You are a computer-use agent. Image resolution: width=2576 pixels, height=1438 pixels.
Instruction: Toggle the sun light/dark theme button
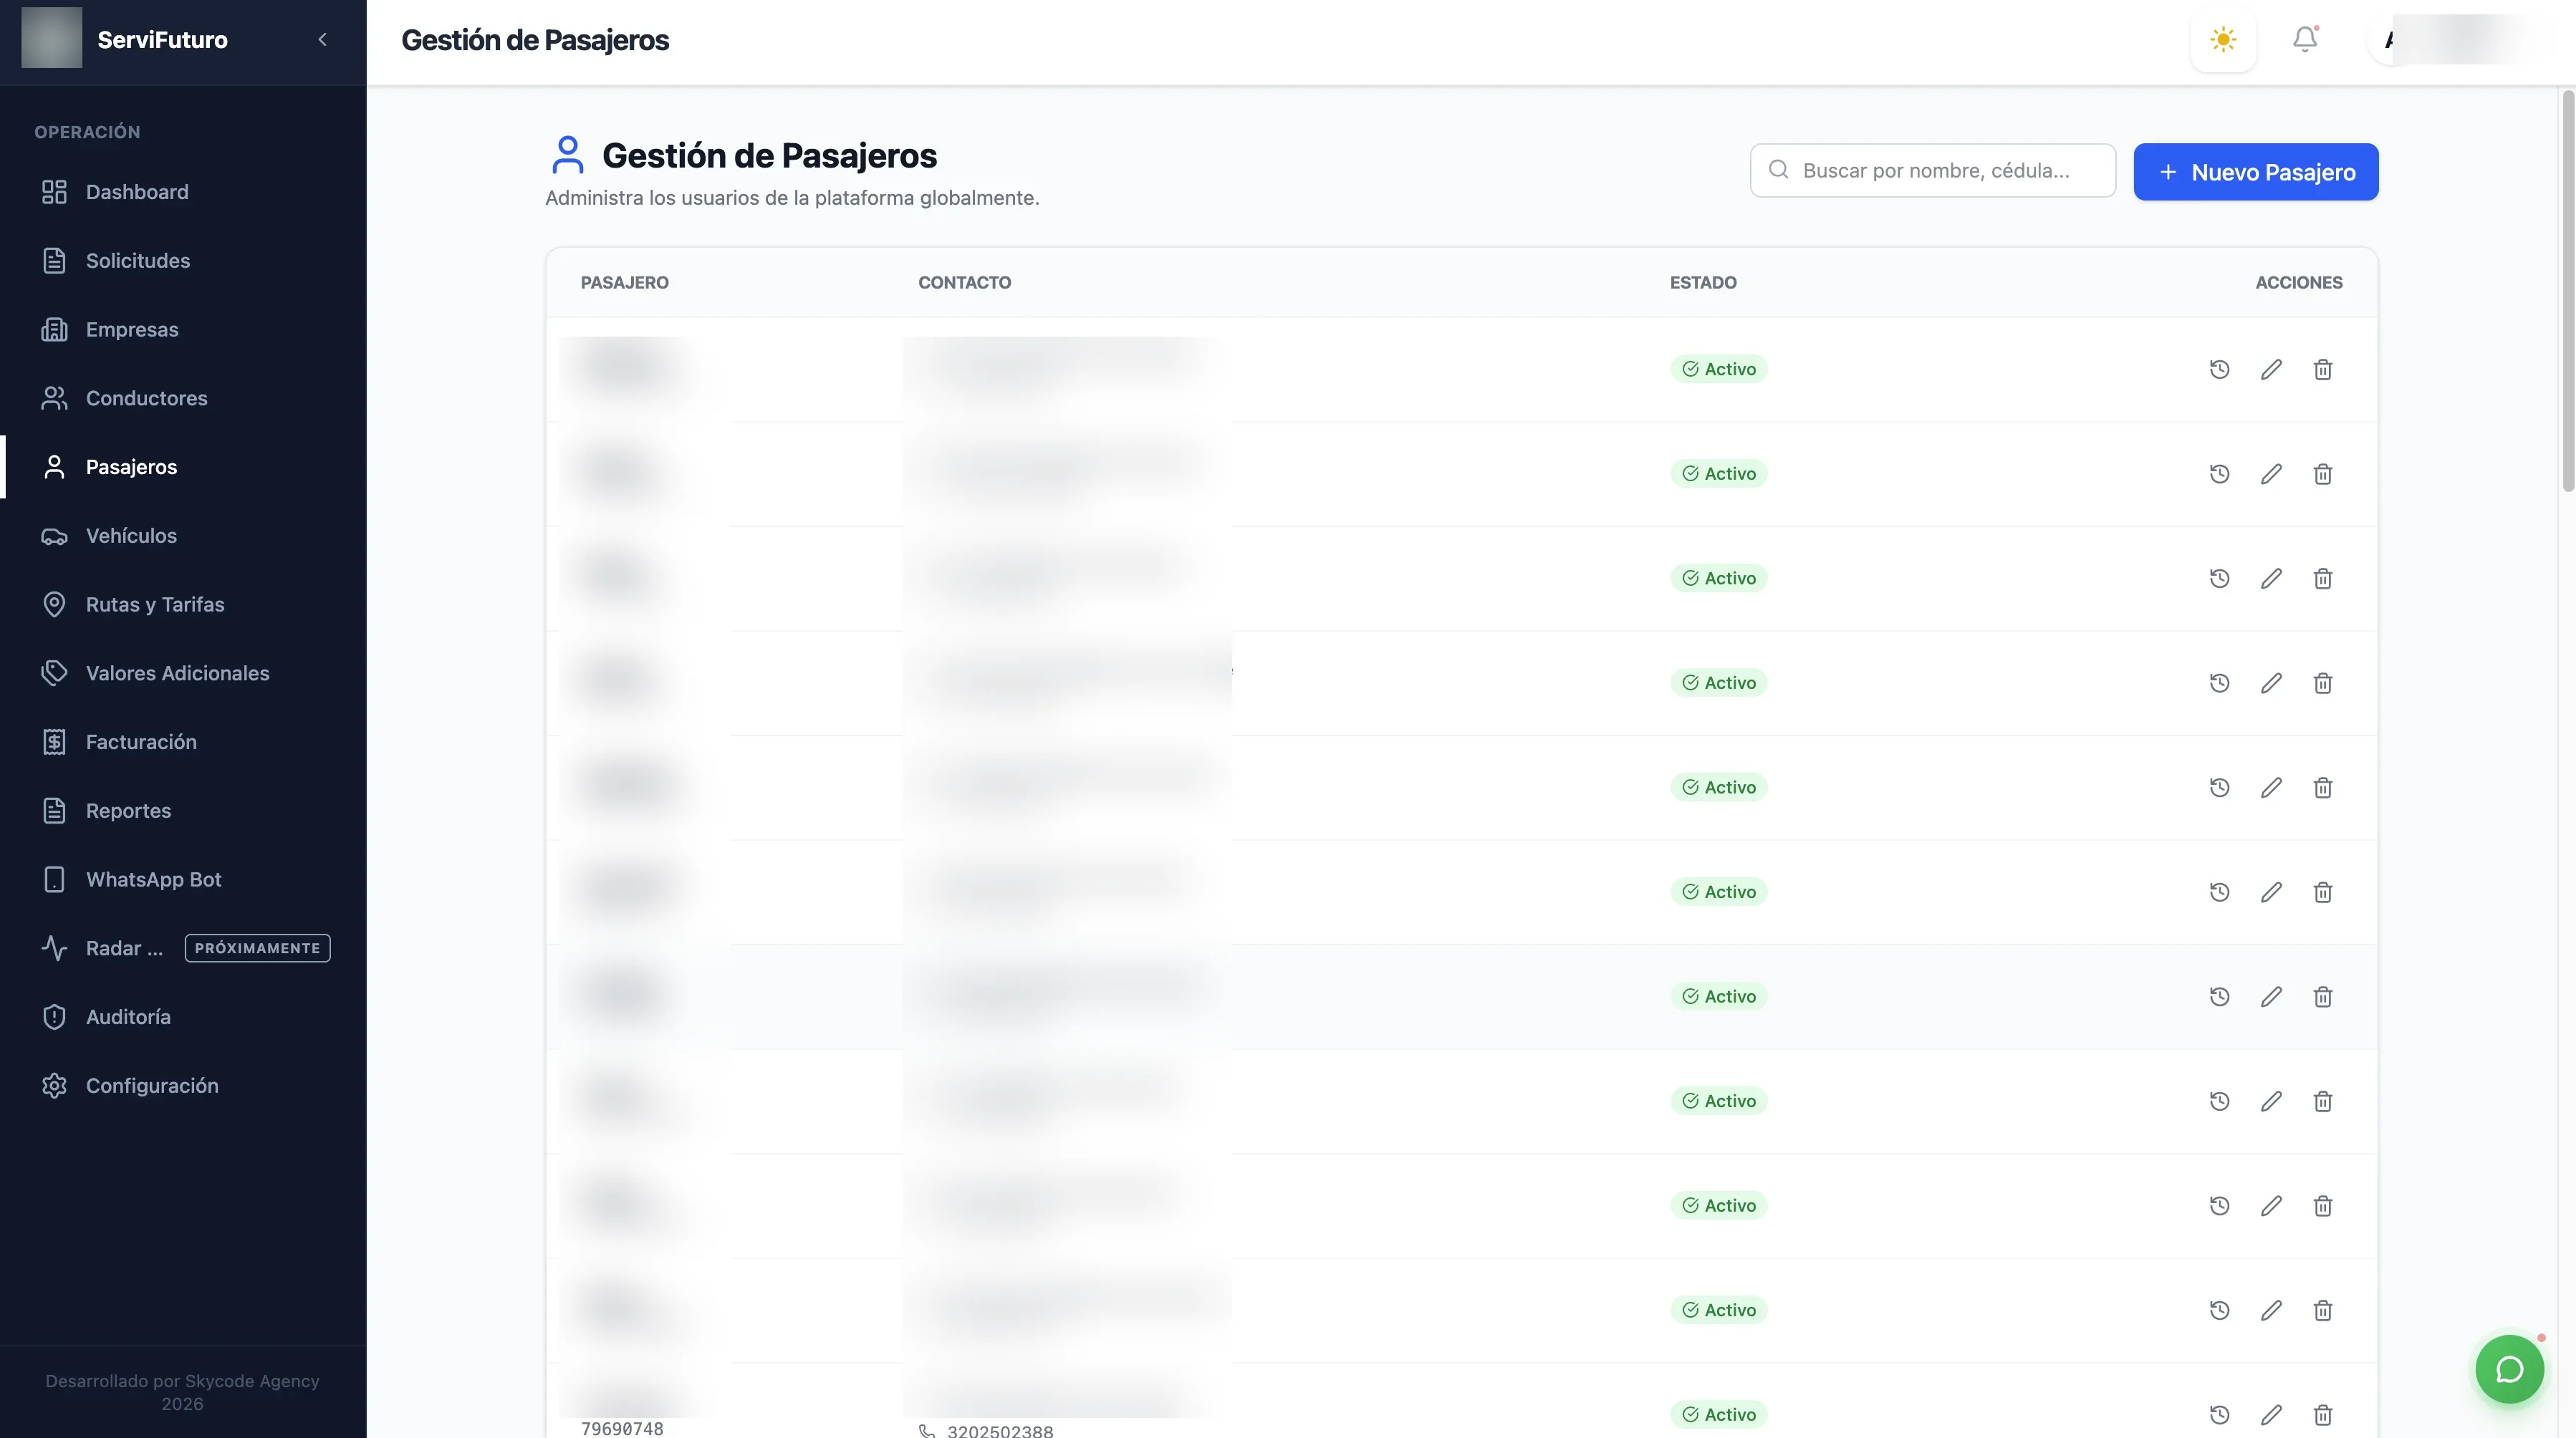(2223, 40)
